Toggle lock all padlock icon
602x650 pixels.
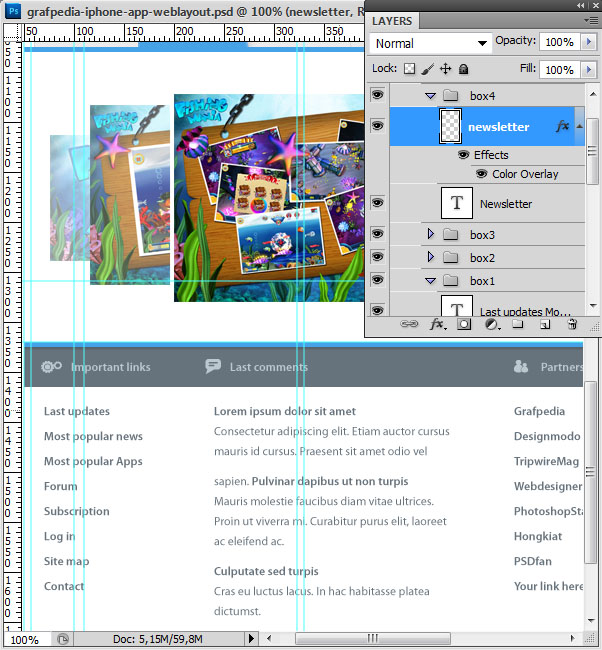[x=464, y=69]
